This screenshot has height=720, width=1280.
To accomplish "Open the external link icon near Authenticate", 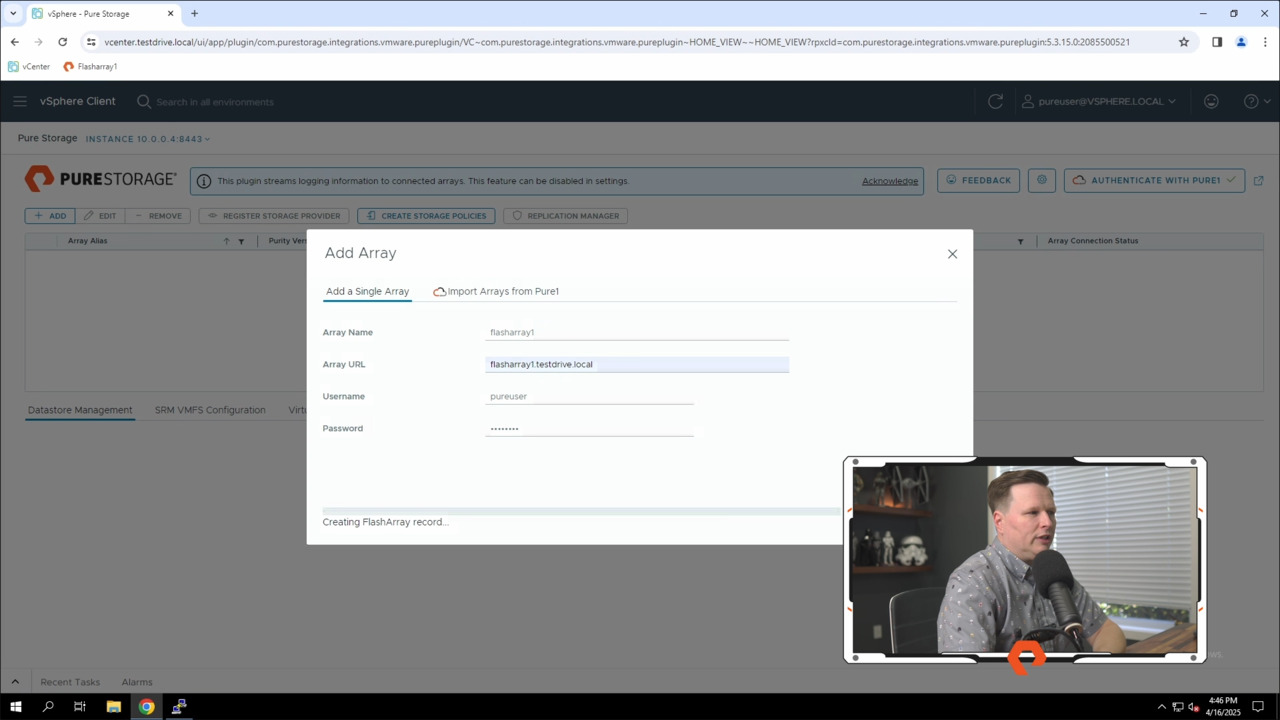I will [1258, 180].
